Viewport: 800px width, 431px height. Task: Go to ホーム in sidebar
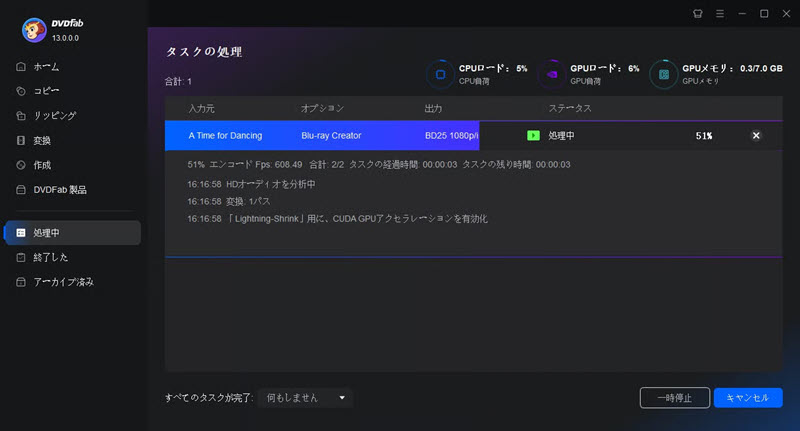click(x=46, y=66)
